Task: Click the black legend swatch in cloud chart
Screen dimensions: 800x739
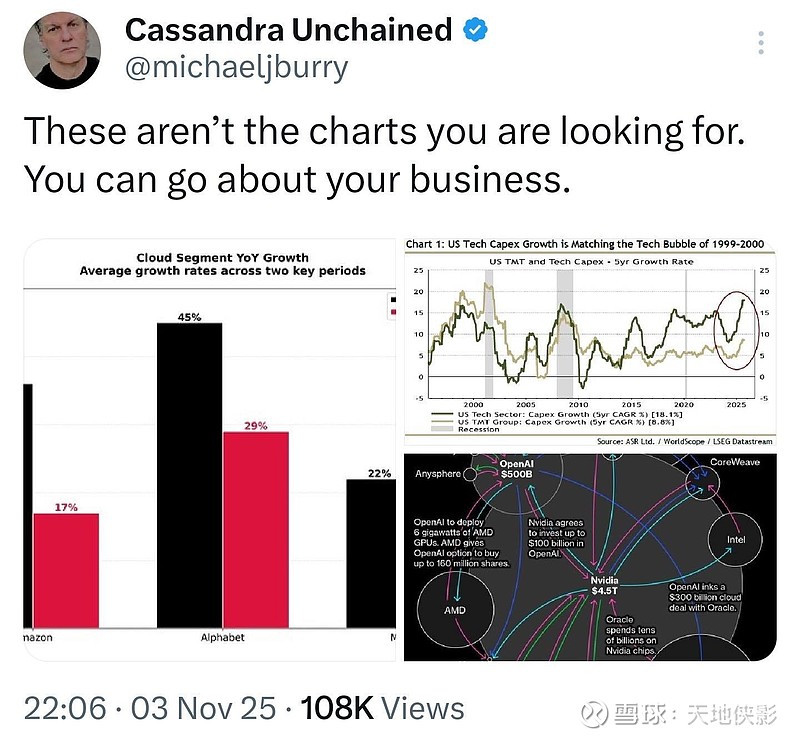Action: [393, 299]
